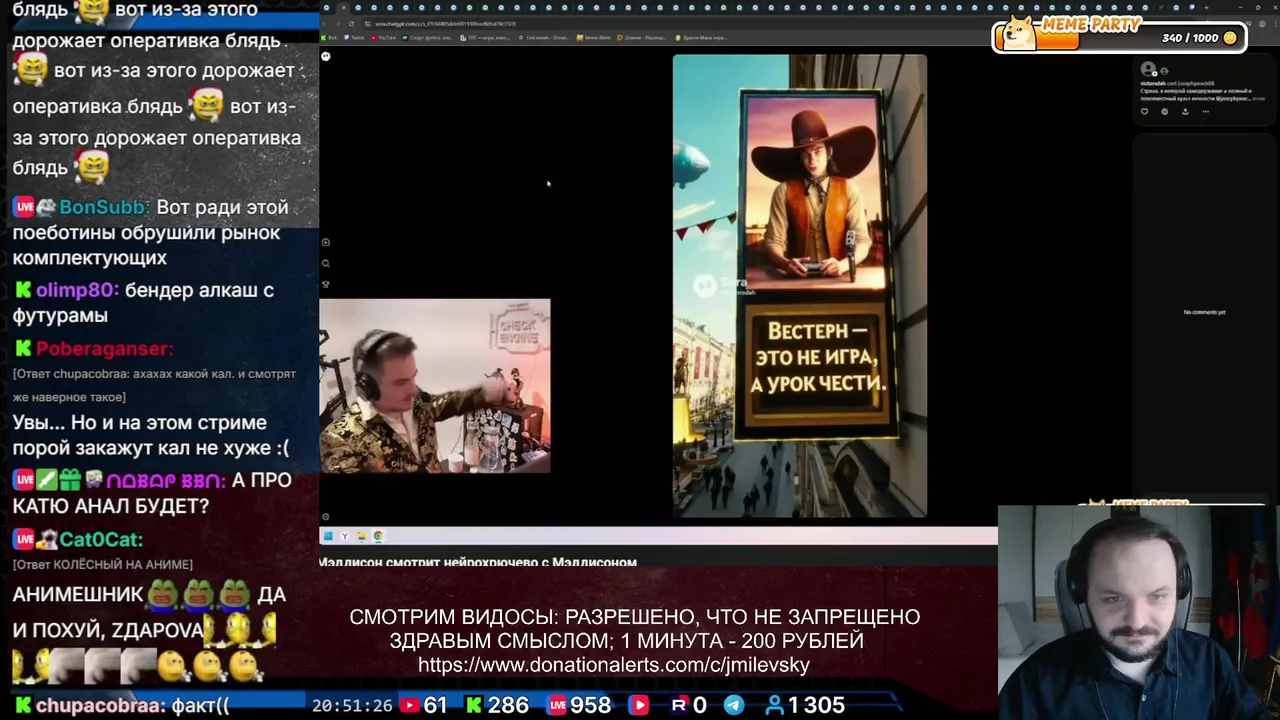Screen dimensions: 1280x720
Task: Click the Kick viewer count icon showing 286
Action: tap(475, 705)
